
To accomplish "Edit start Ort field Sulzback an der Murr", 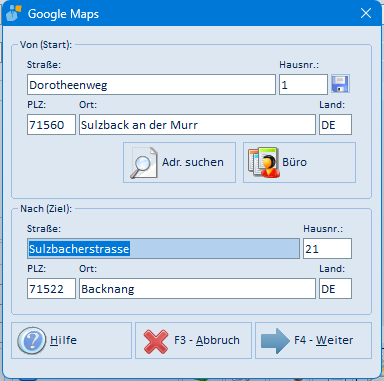I will pyautogui.click(x=197, y=125).
